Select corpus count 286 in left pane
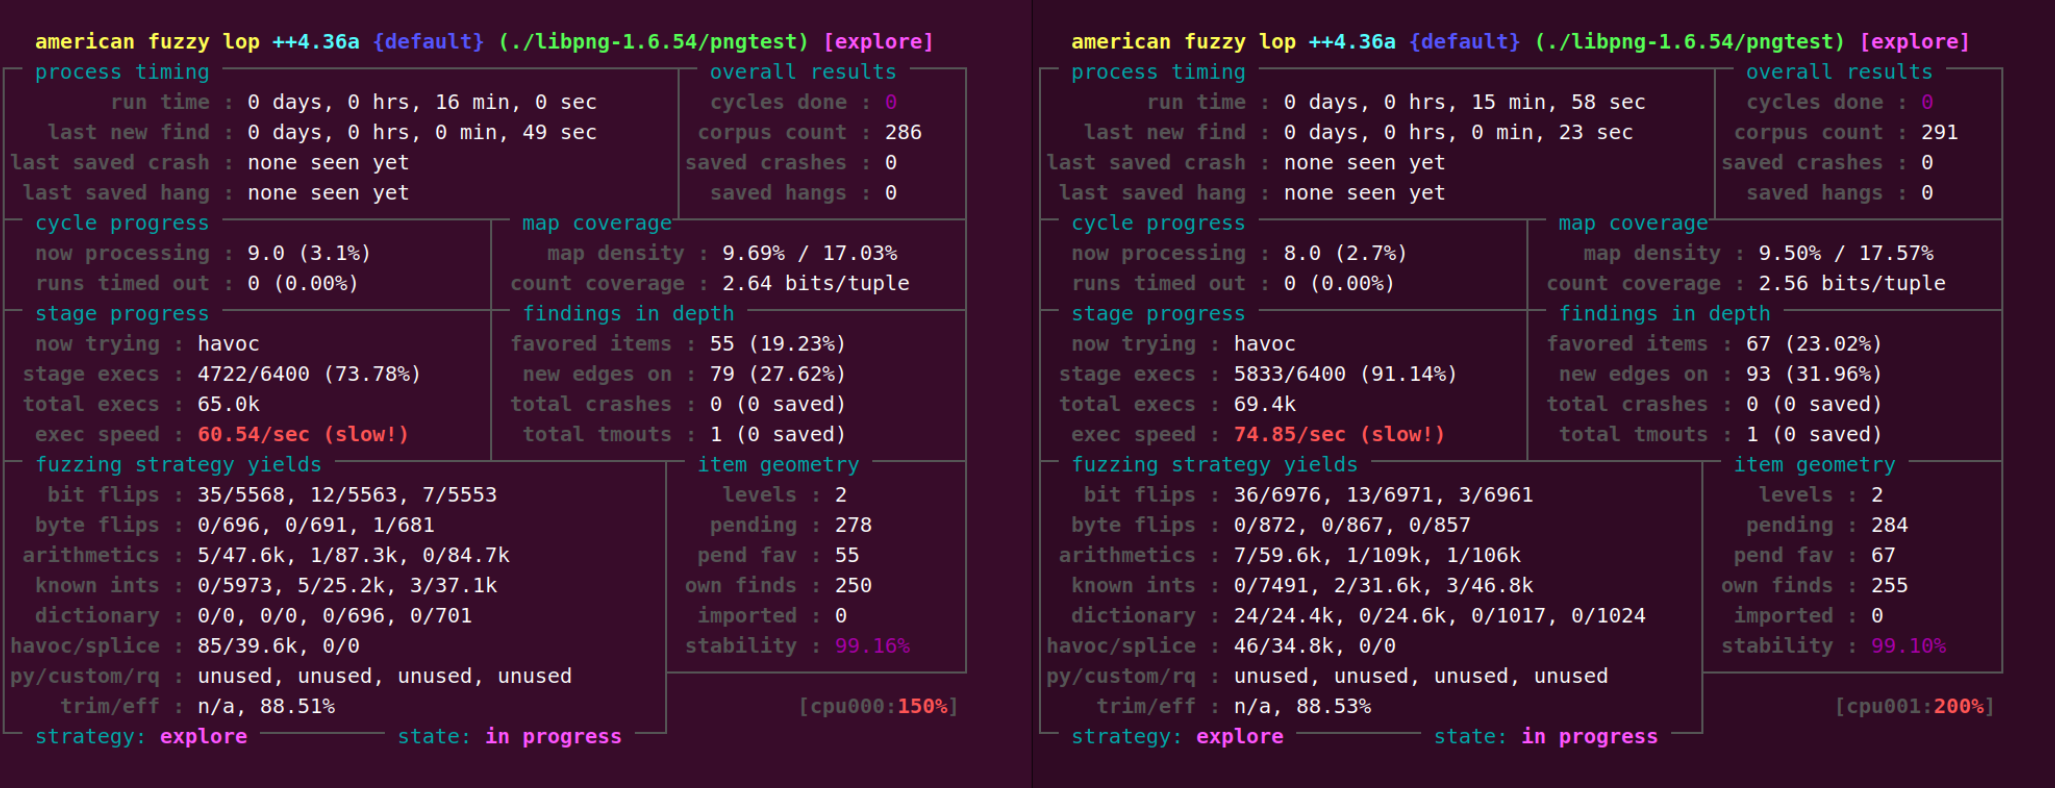The height and width of the screenshot is (788, 2055). click(903, 132)
